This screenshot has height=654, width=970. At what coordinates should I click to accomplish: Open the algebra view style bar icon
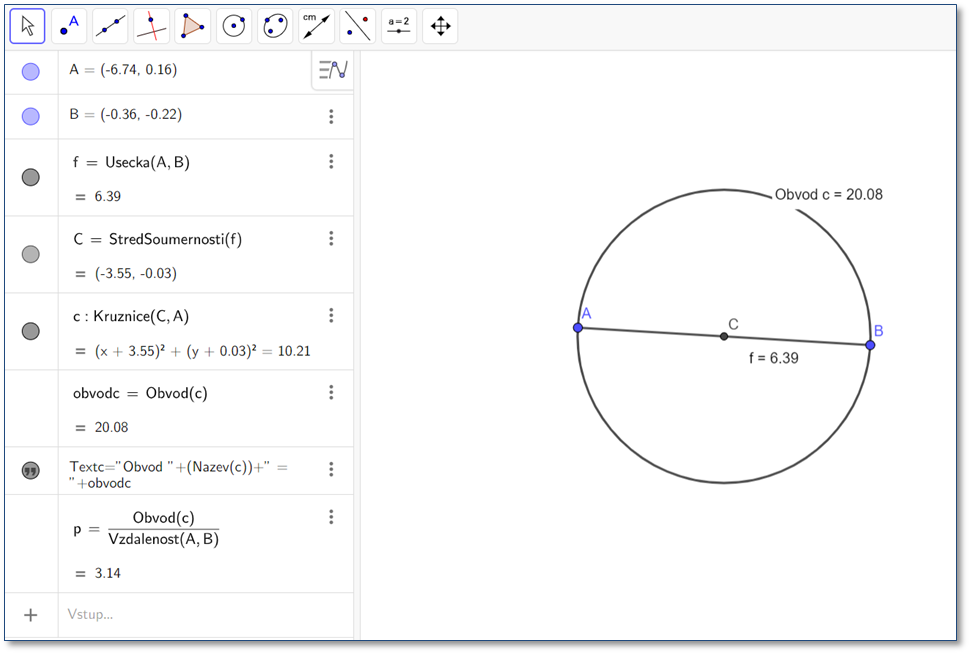(x=333, y=70)
